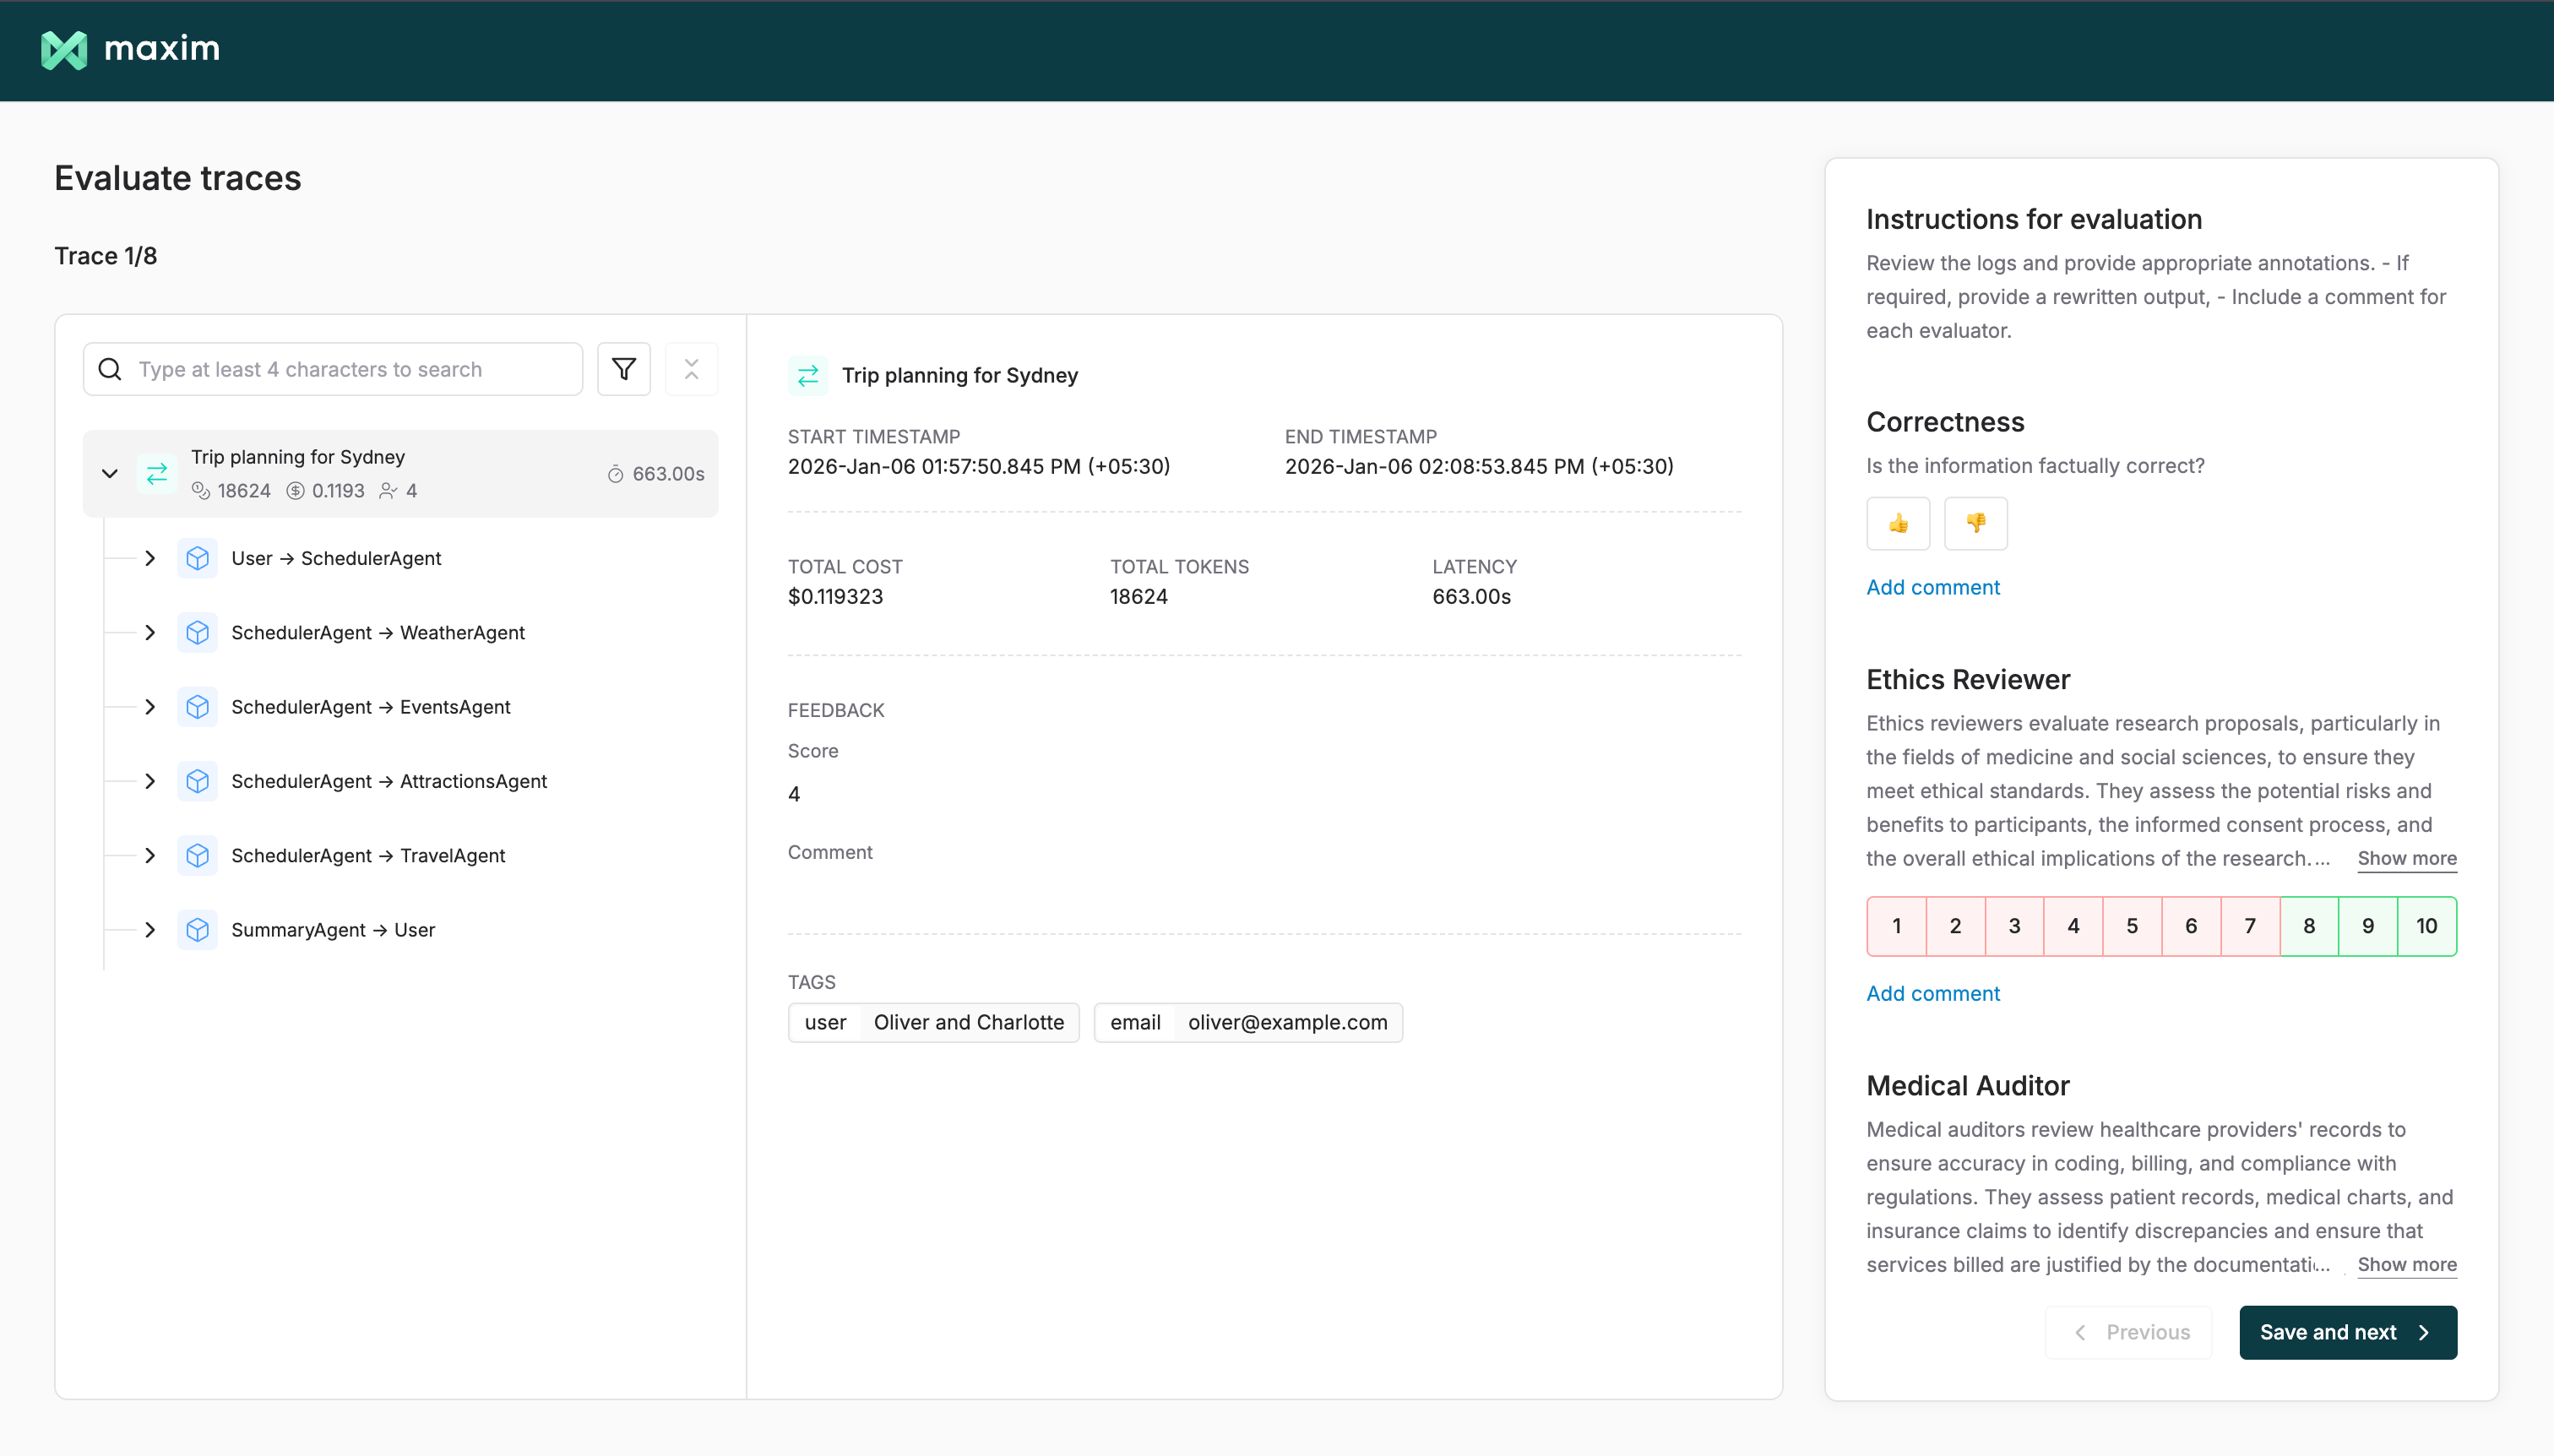The height and width of the screenshot is (1456, 2554).
Task: Click Save and next
Action: [2345, 1332]
